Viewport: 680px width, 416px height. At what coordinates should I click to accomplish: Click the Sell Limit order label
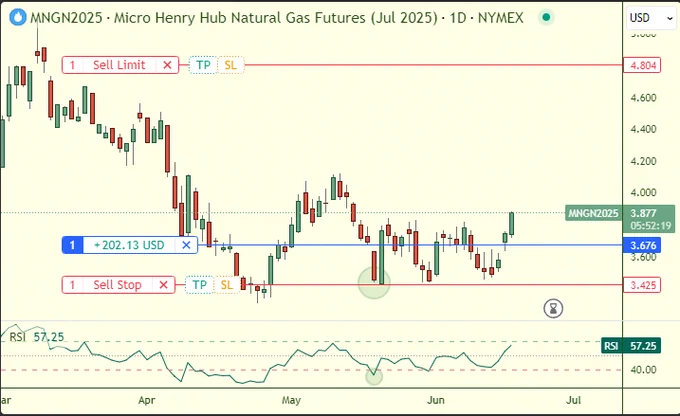click(x=119, y=65)
